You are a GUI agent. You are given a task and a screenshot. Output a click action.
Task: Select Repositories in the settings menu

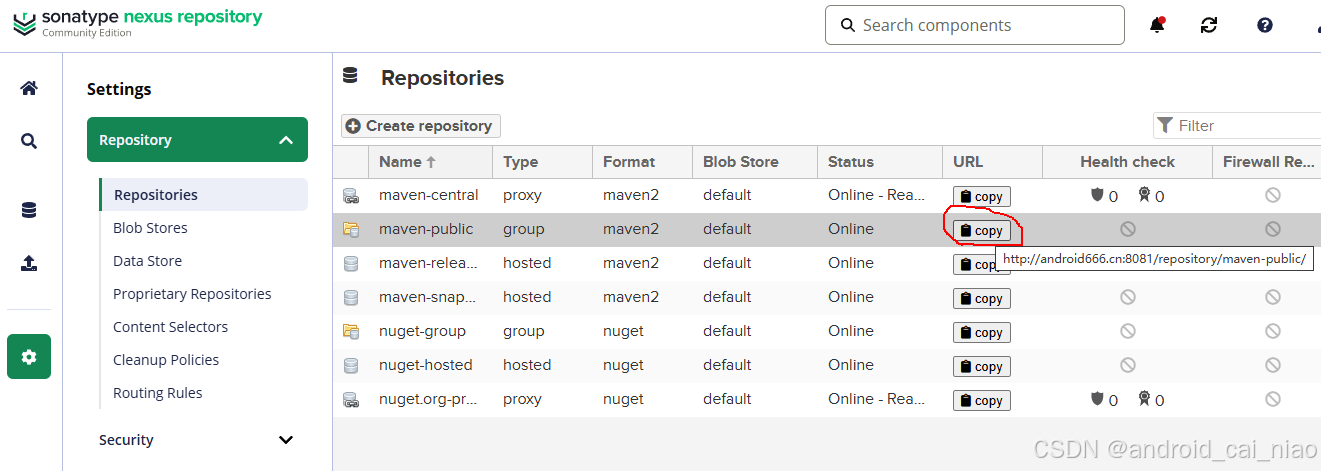click(203, 195)
